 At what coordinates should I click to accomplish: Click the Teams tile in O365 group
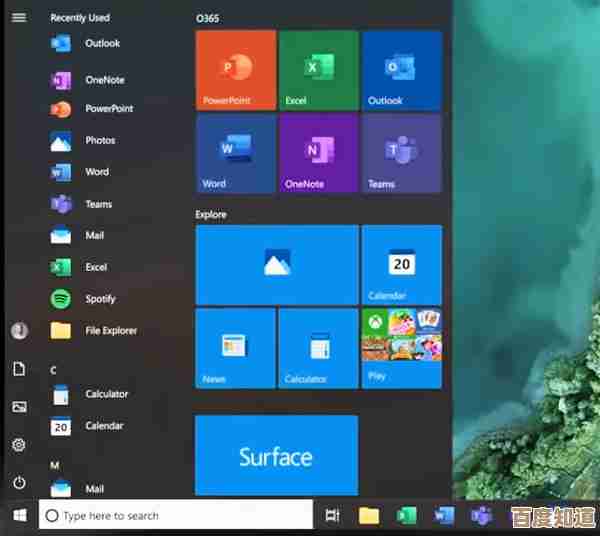pos(402,153)
